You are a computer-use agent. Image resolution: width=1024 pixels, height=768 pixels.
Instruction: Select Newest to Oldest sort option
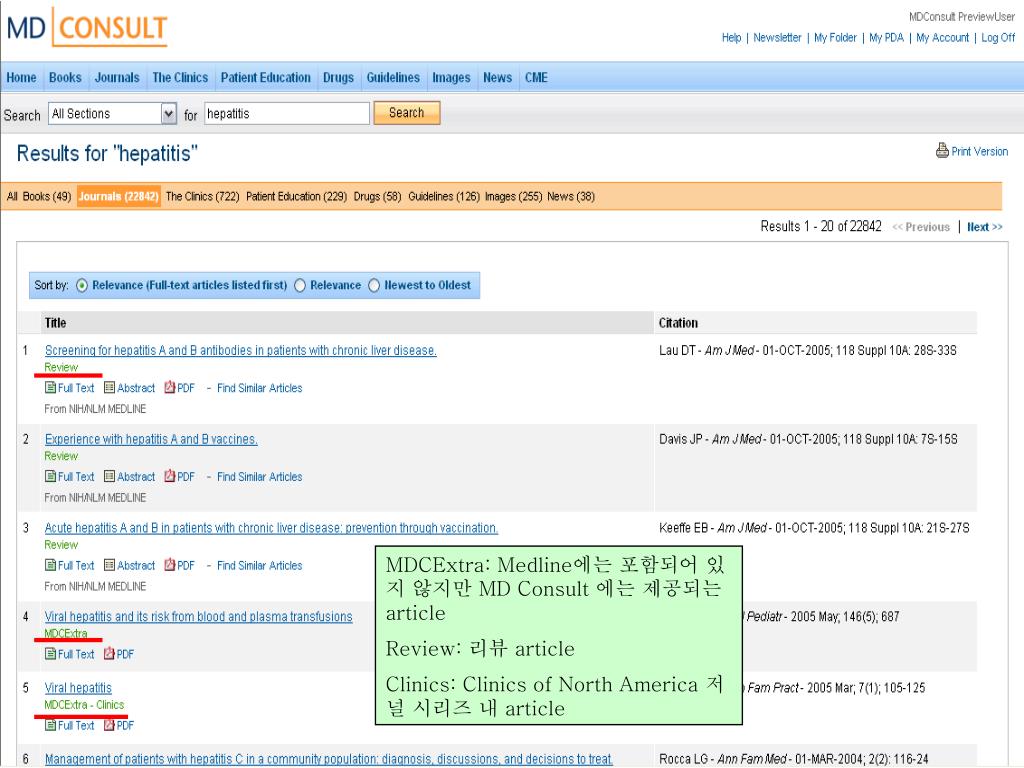click(374, 285)
